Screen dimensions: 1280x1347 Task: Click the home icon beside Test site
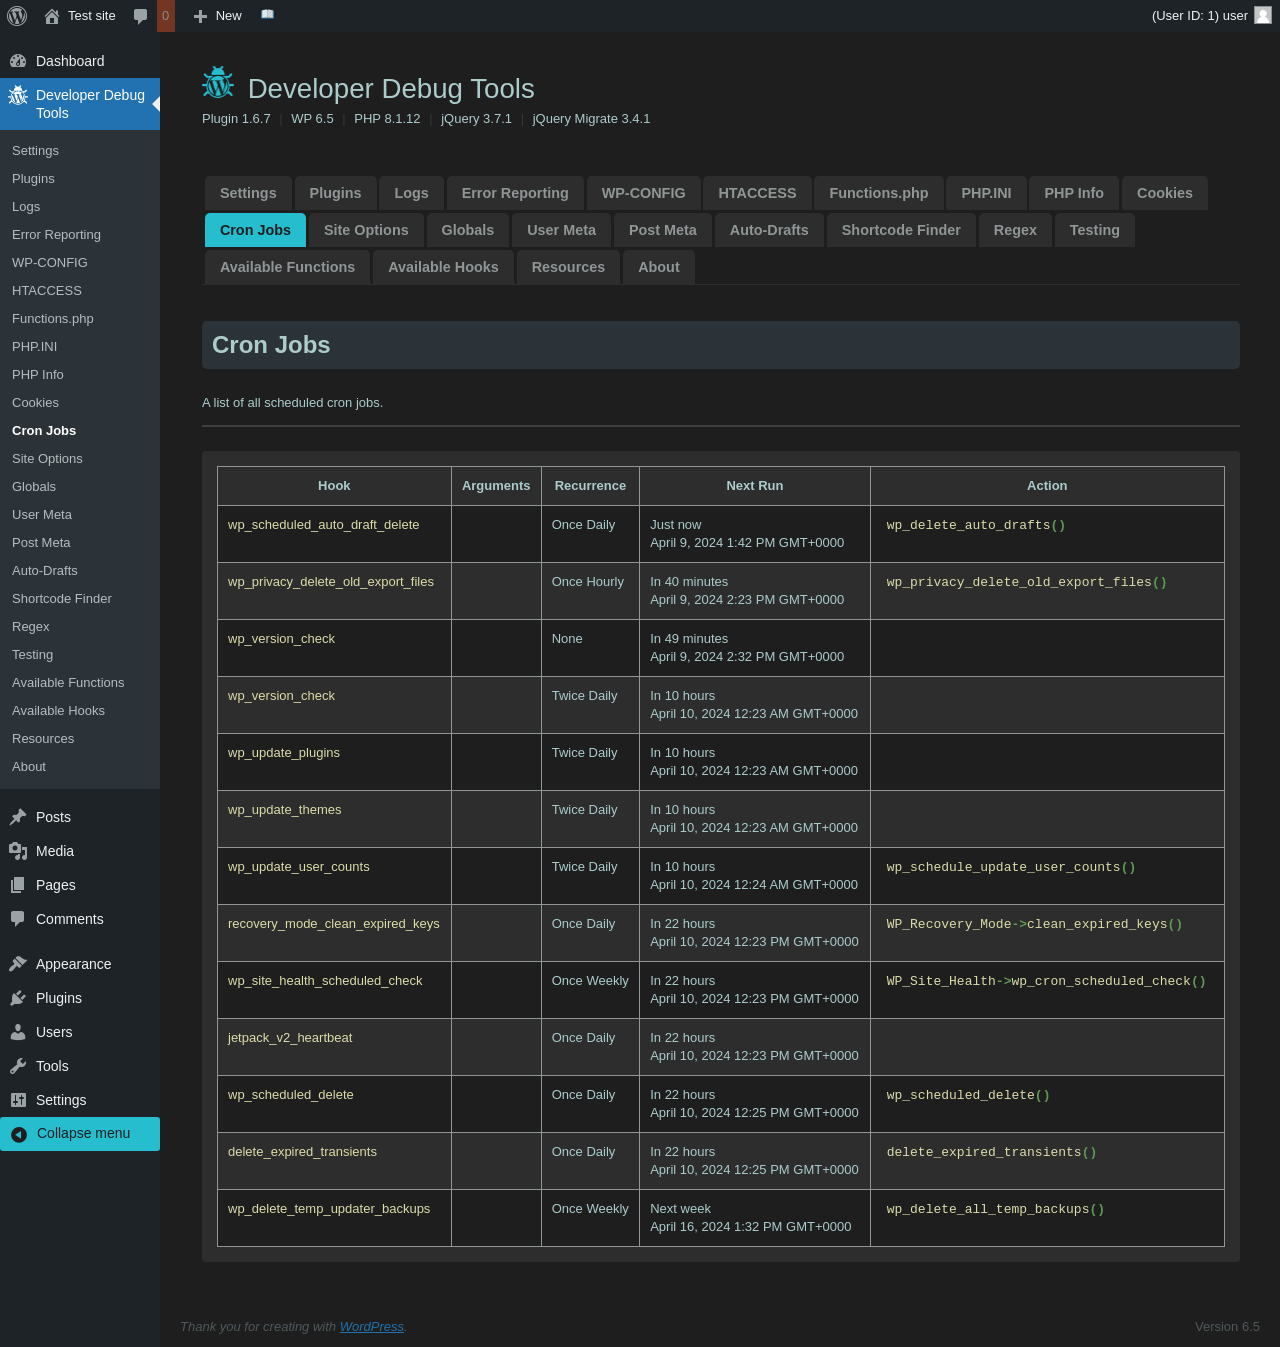click(52, 16)
